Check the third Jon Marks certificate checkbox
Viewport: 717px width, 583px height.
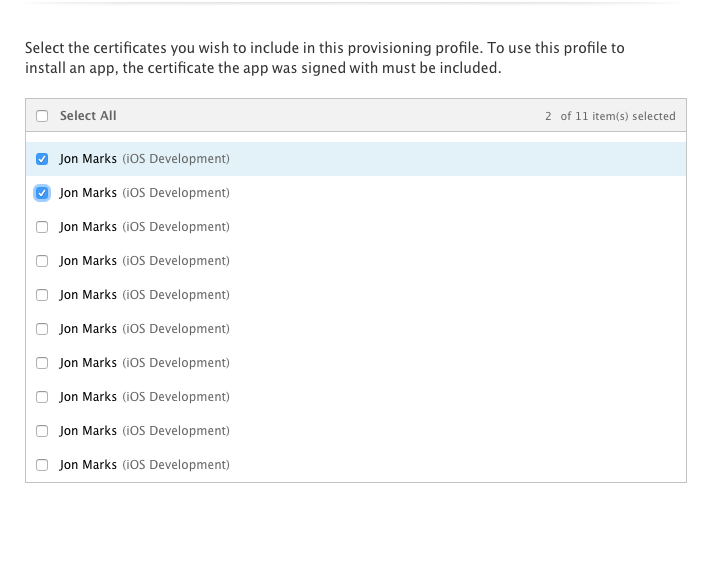pos(42,227)
